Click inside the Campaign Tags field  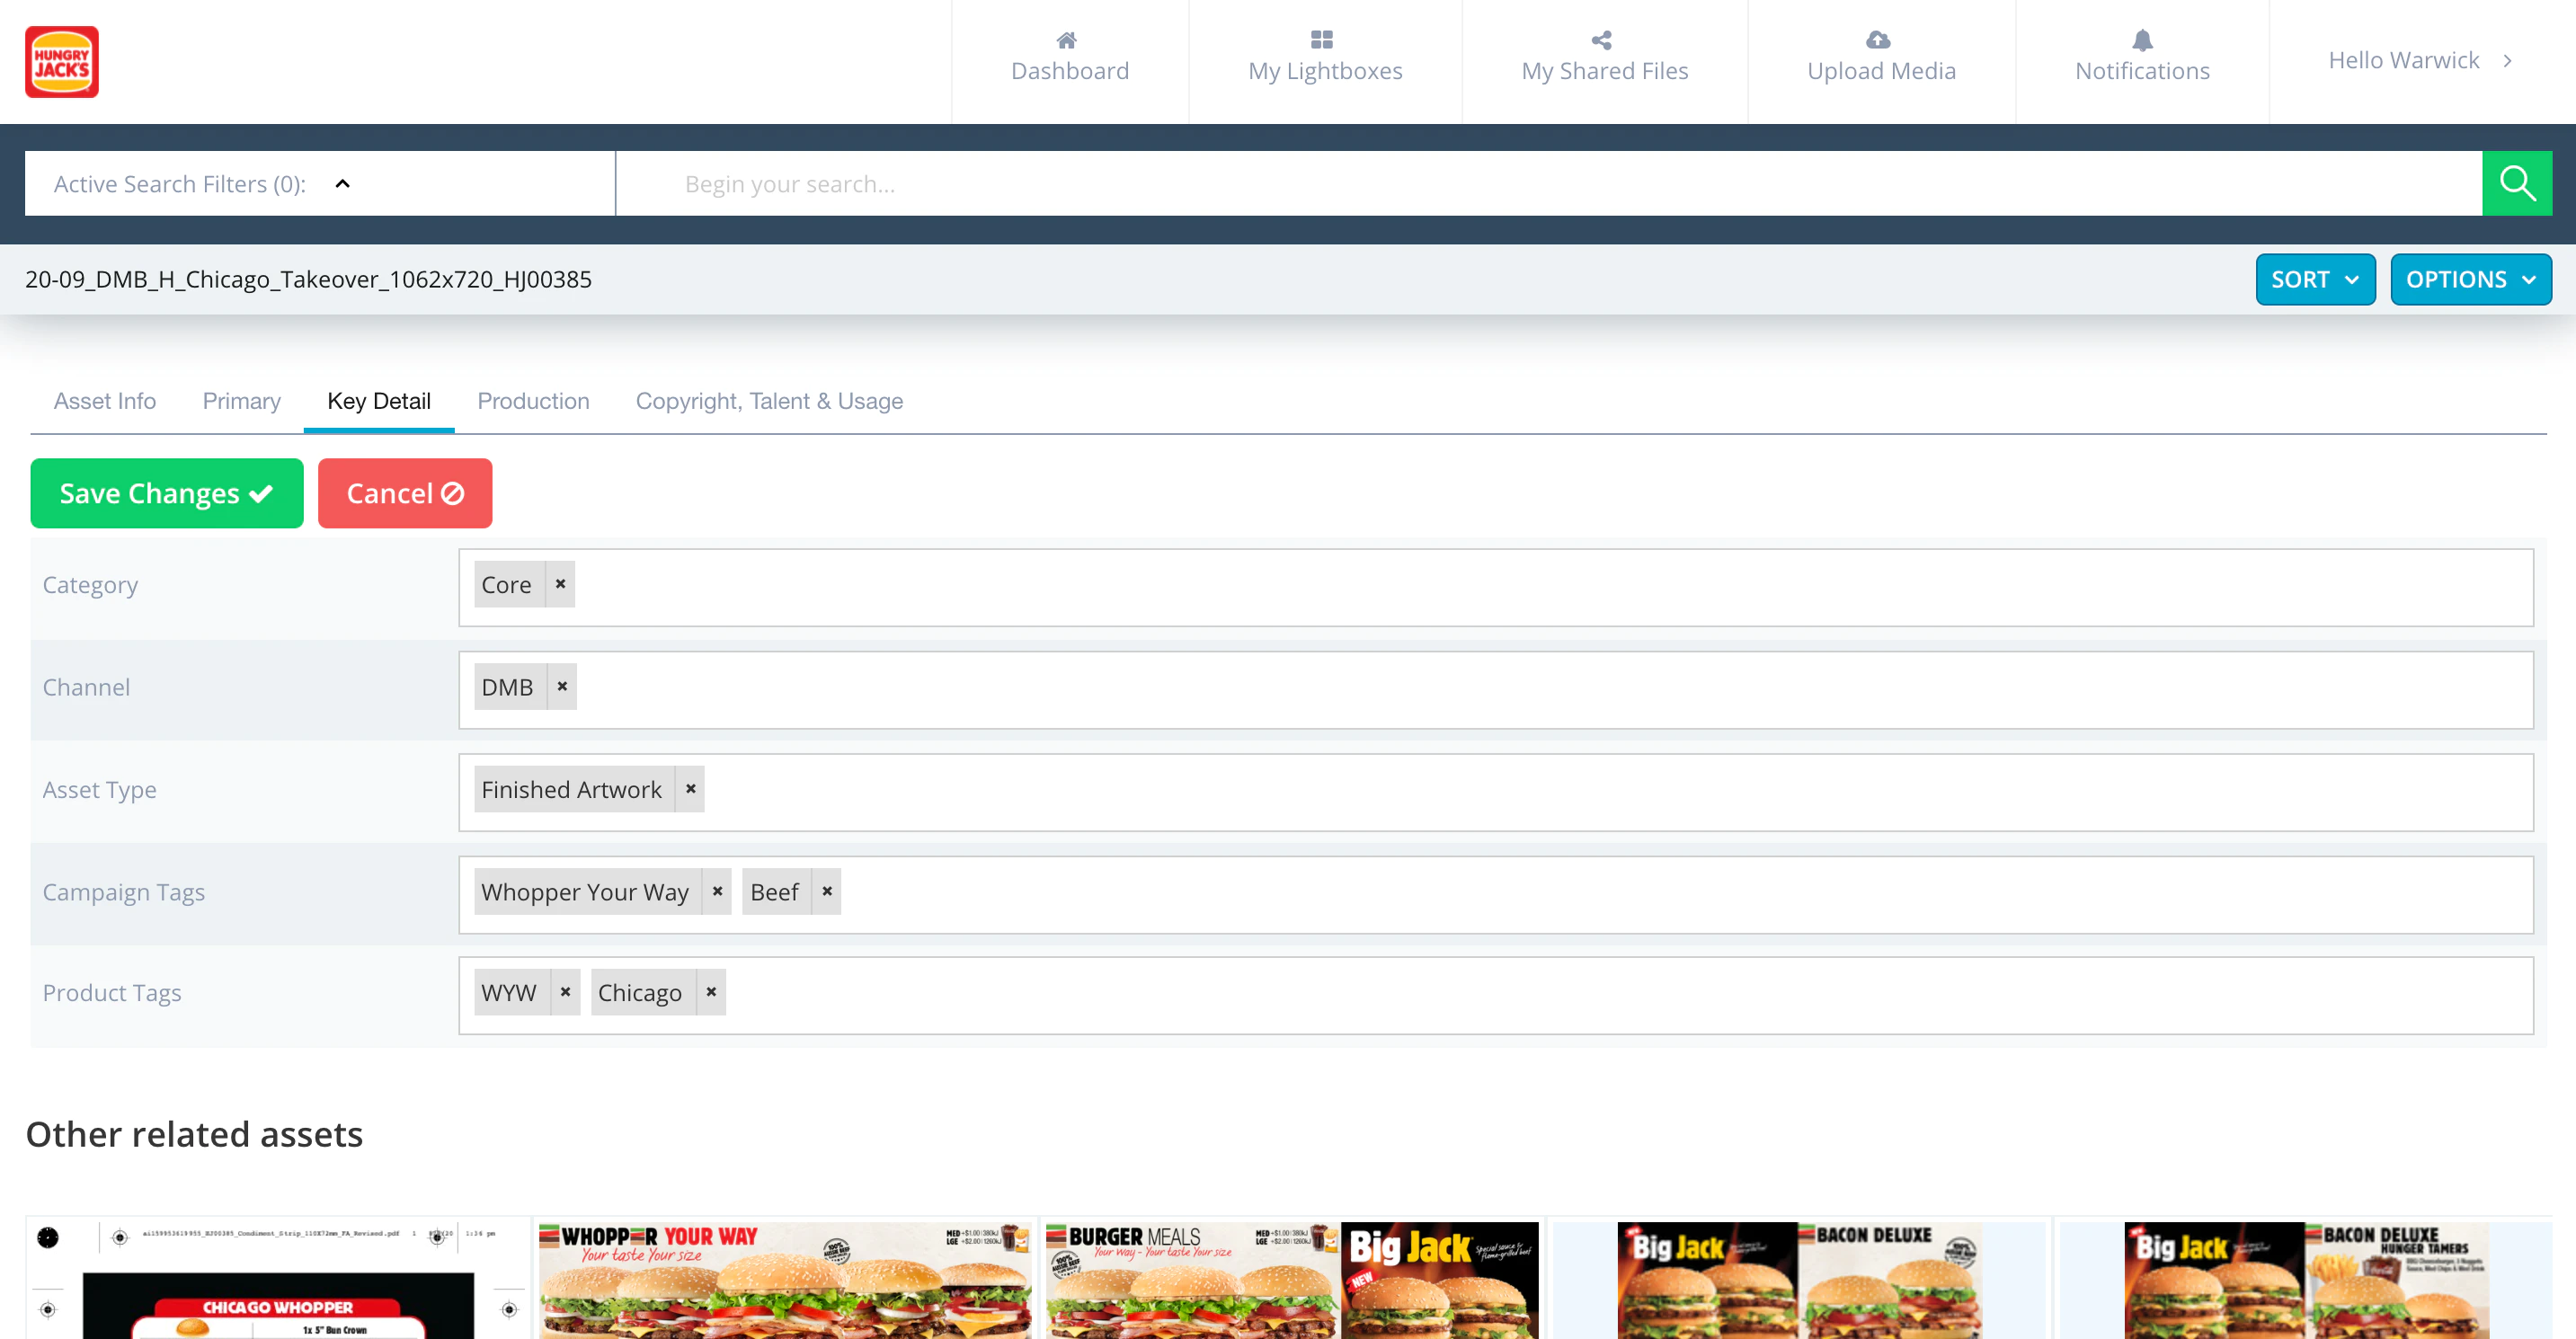(x=1496, y=895)
